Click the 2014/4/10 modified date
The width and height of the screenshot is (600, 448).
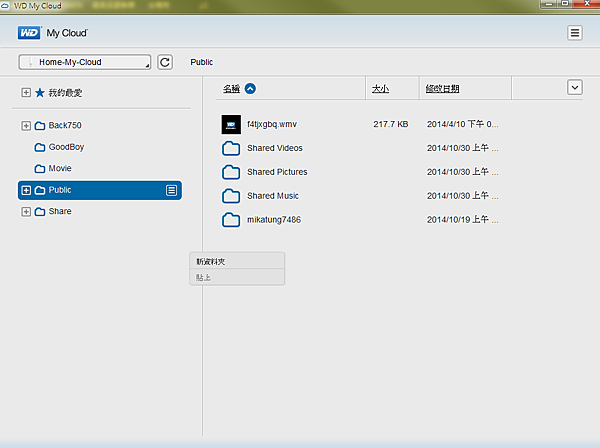(x=463, y=124)
